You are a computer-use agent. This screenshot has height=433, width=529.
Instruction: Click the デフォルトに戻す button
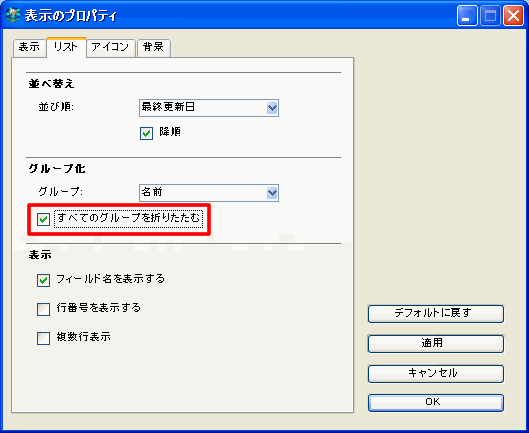[436, 314]
